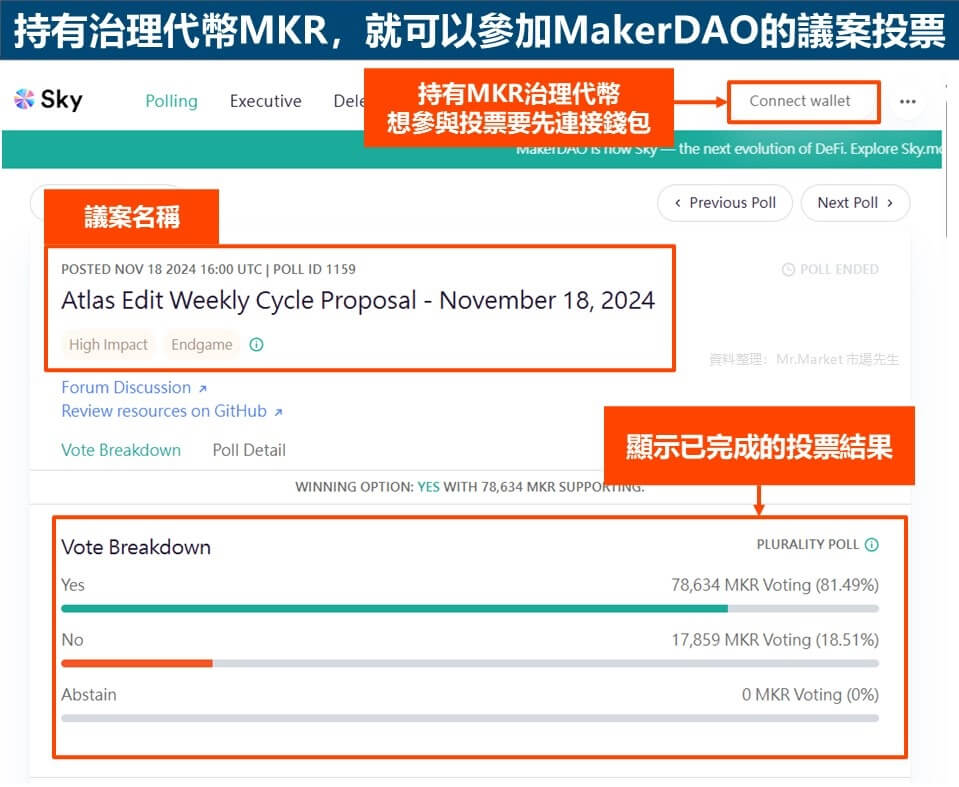This screenshot has height=787, width=959.
Task: Open the three-dot more options menu
Action: (x=908, y=102)
